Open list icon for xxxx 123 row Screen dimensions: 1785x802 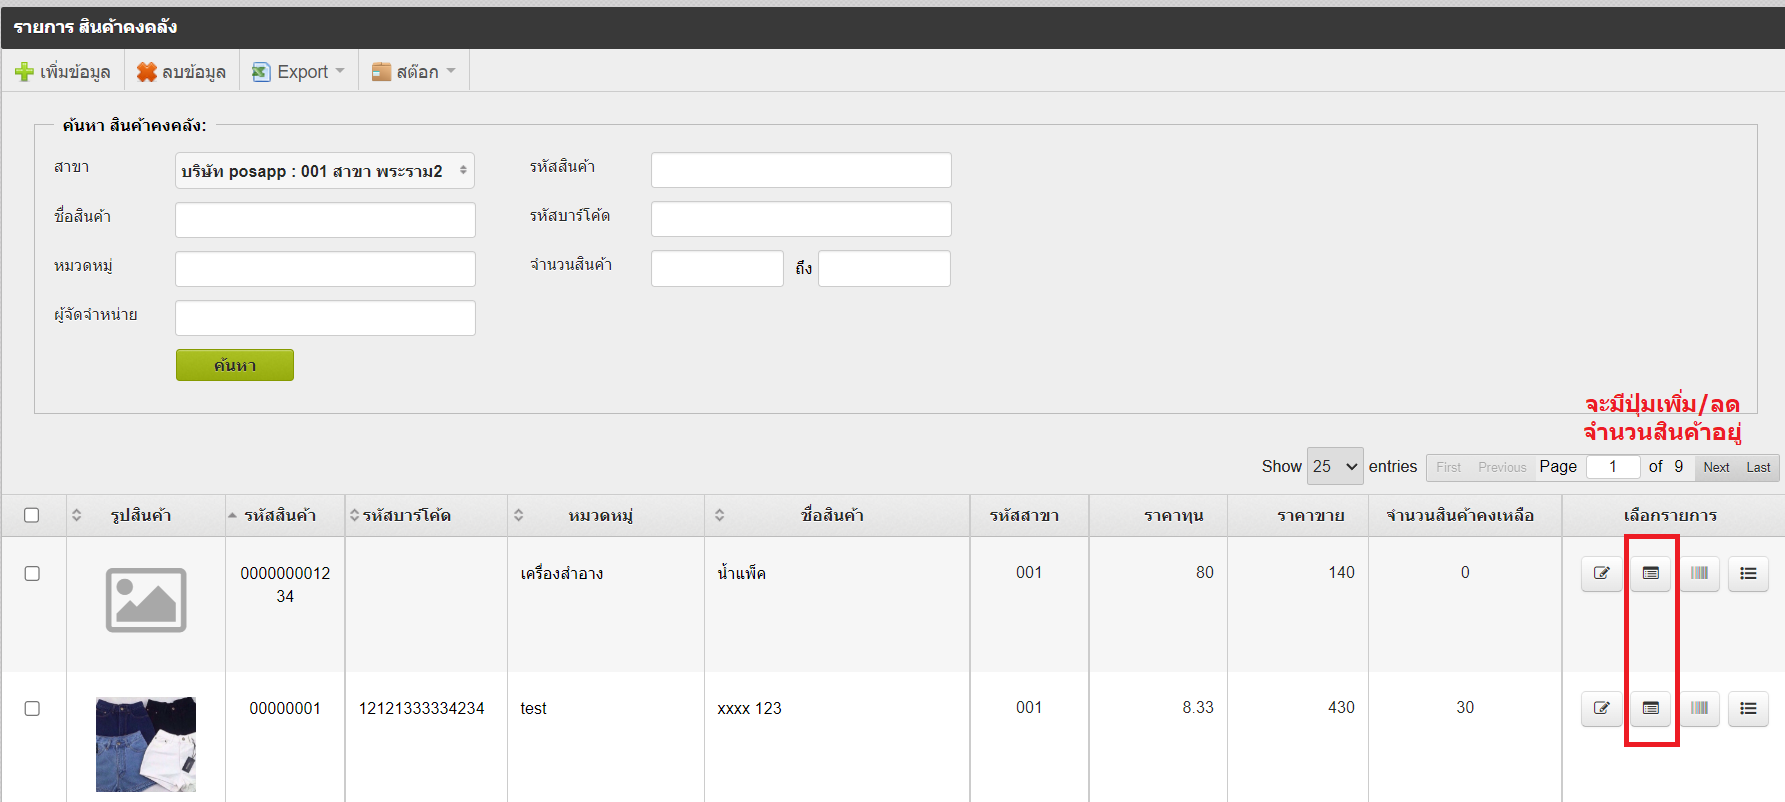click(1748, 708)
